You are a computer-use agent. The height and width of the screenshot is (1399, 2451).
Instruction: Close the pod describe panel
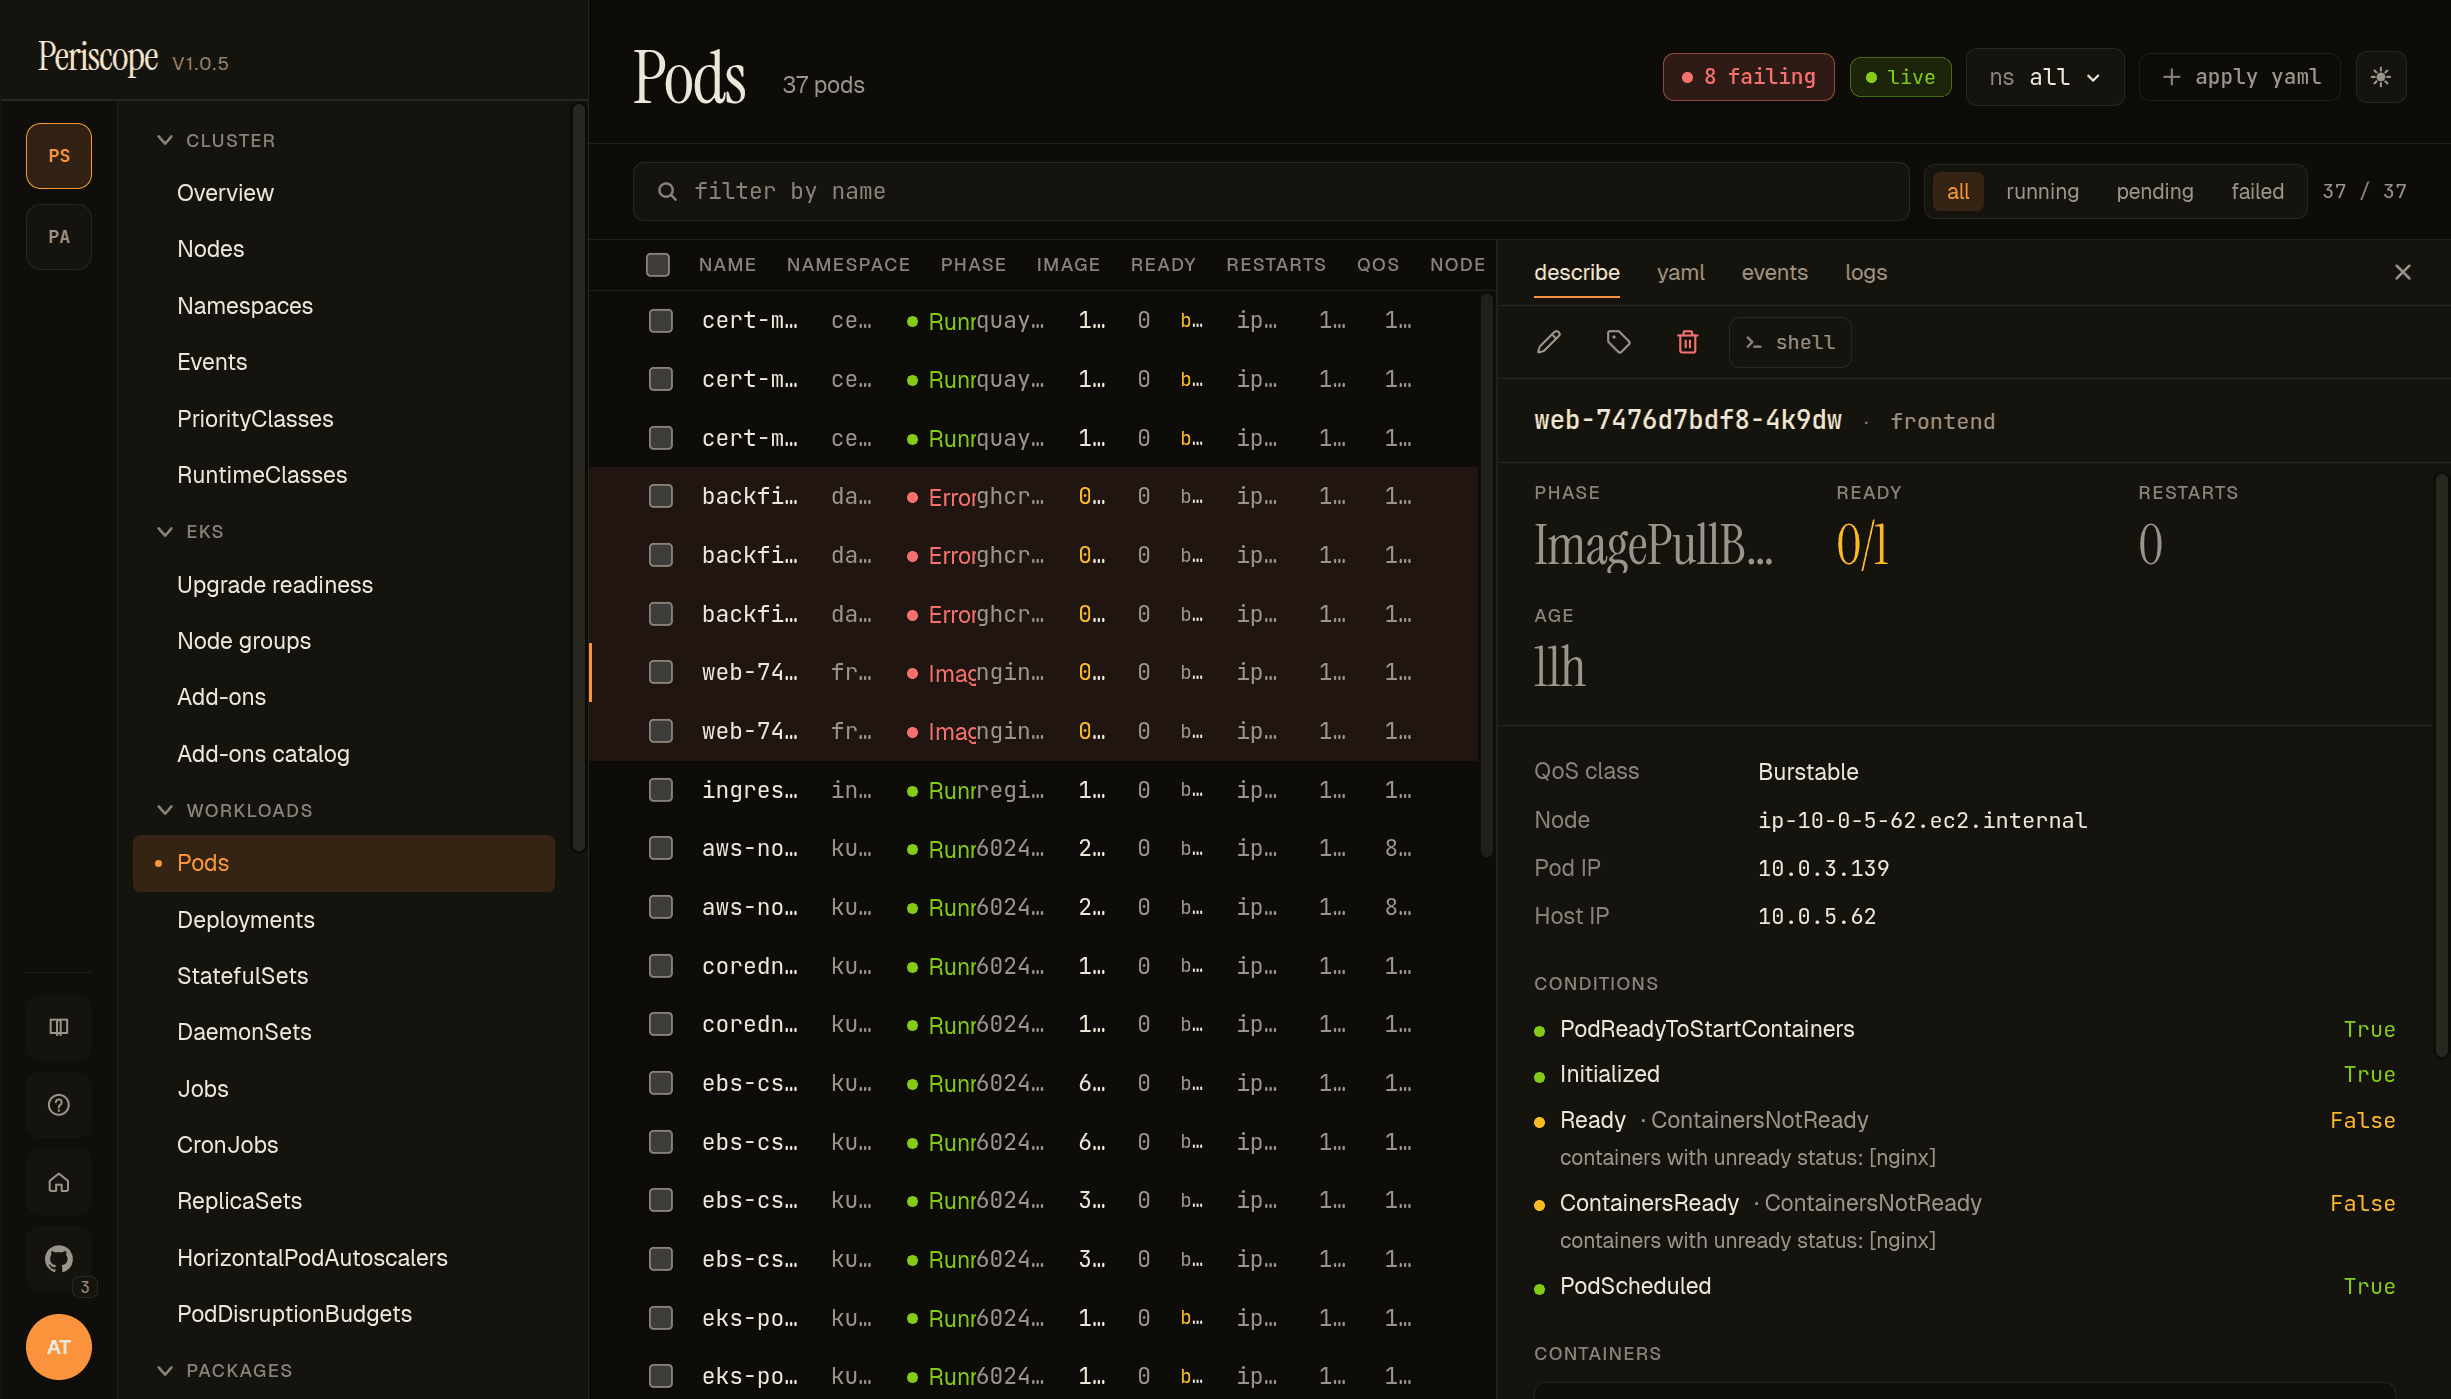(x=2403, y=272)
